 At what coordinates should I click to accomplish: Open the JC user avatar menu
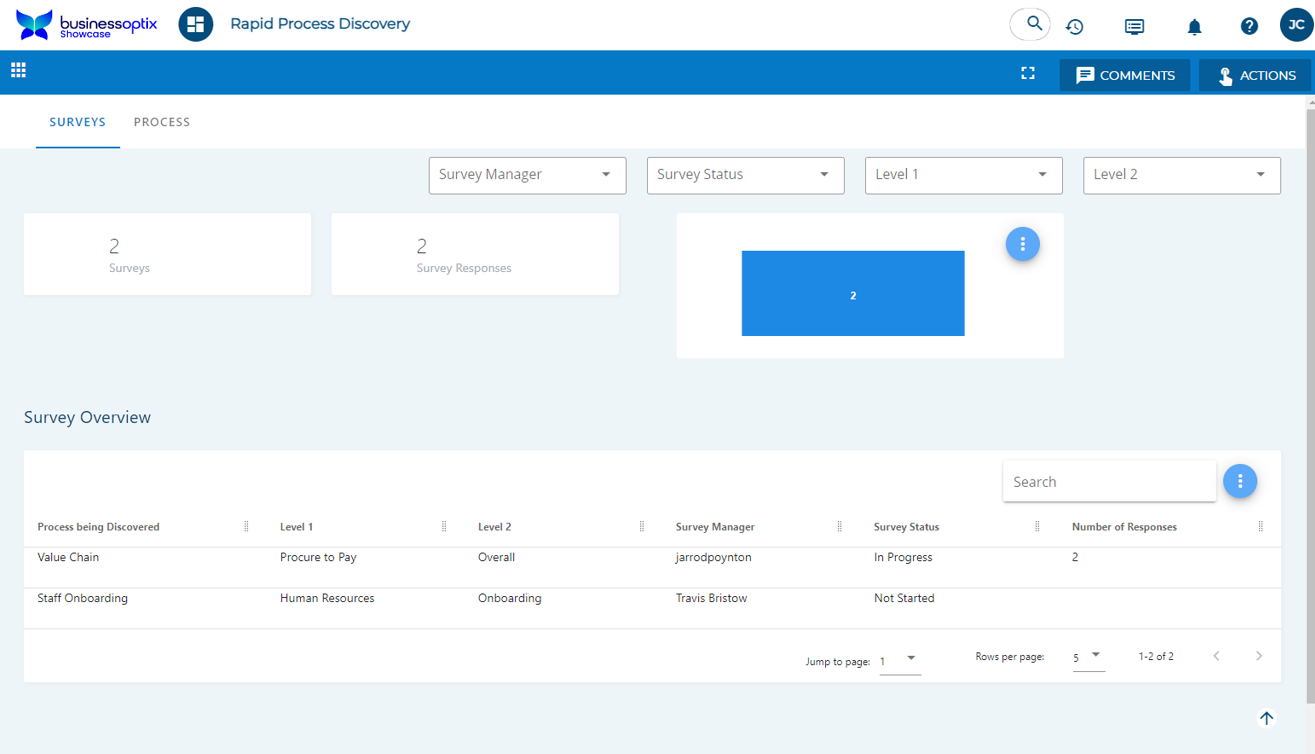coord(1296,25)
